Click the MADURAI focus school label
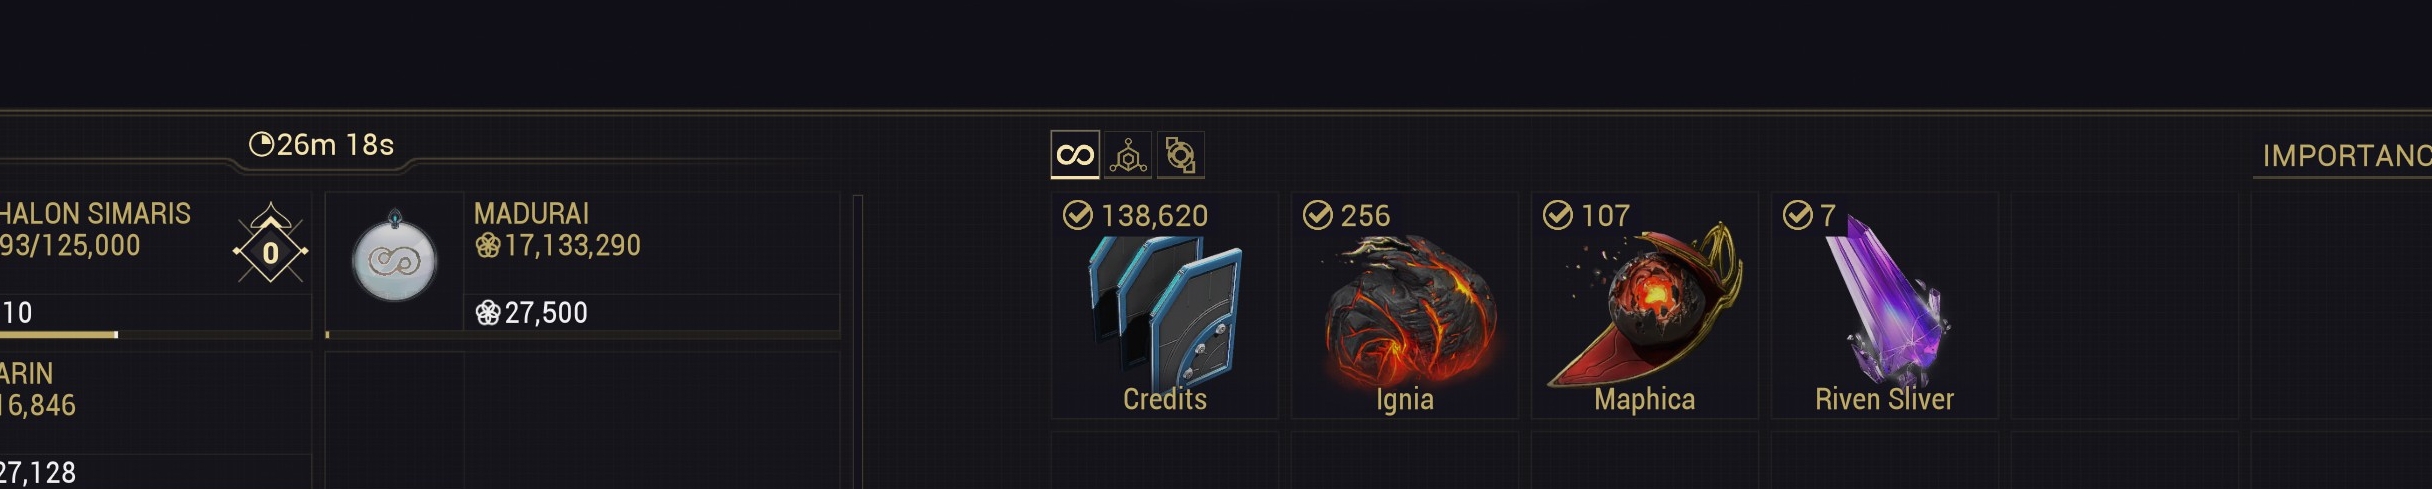The width and height of the screenshot is (2432, 489). pos(531,213)
